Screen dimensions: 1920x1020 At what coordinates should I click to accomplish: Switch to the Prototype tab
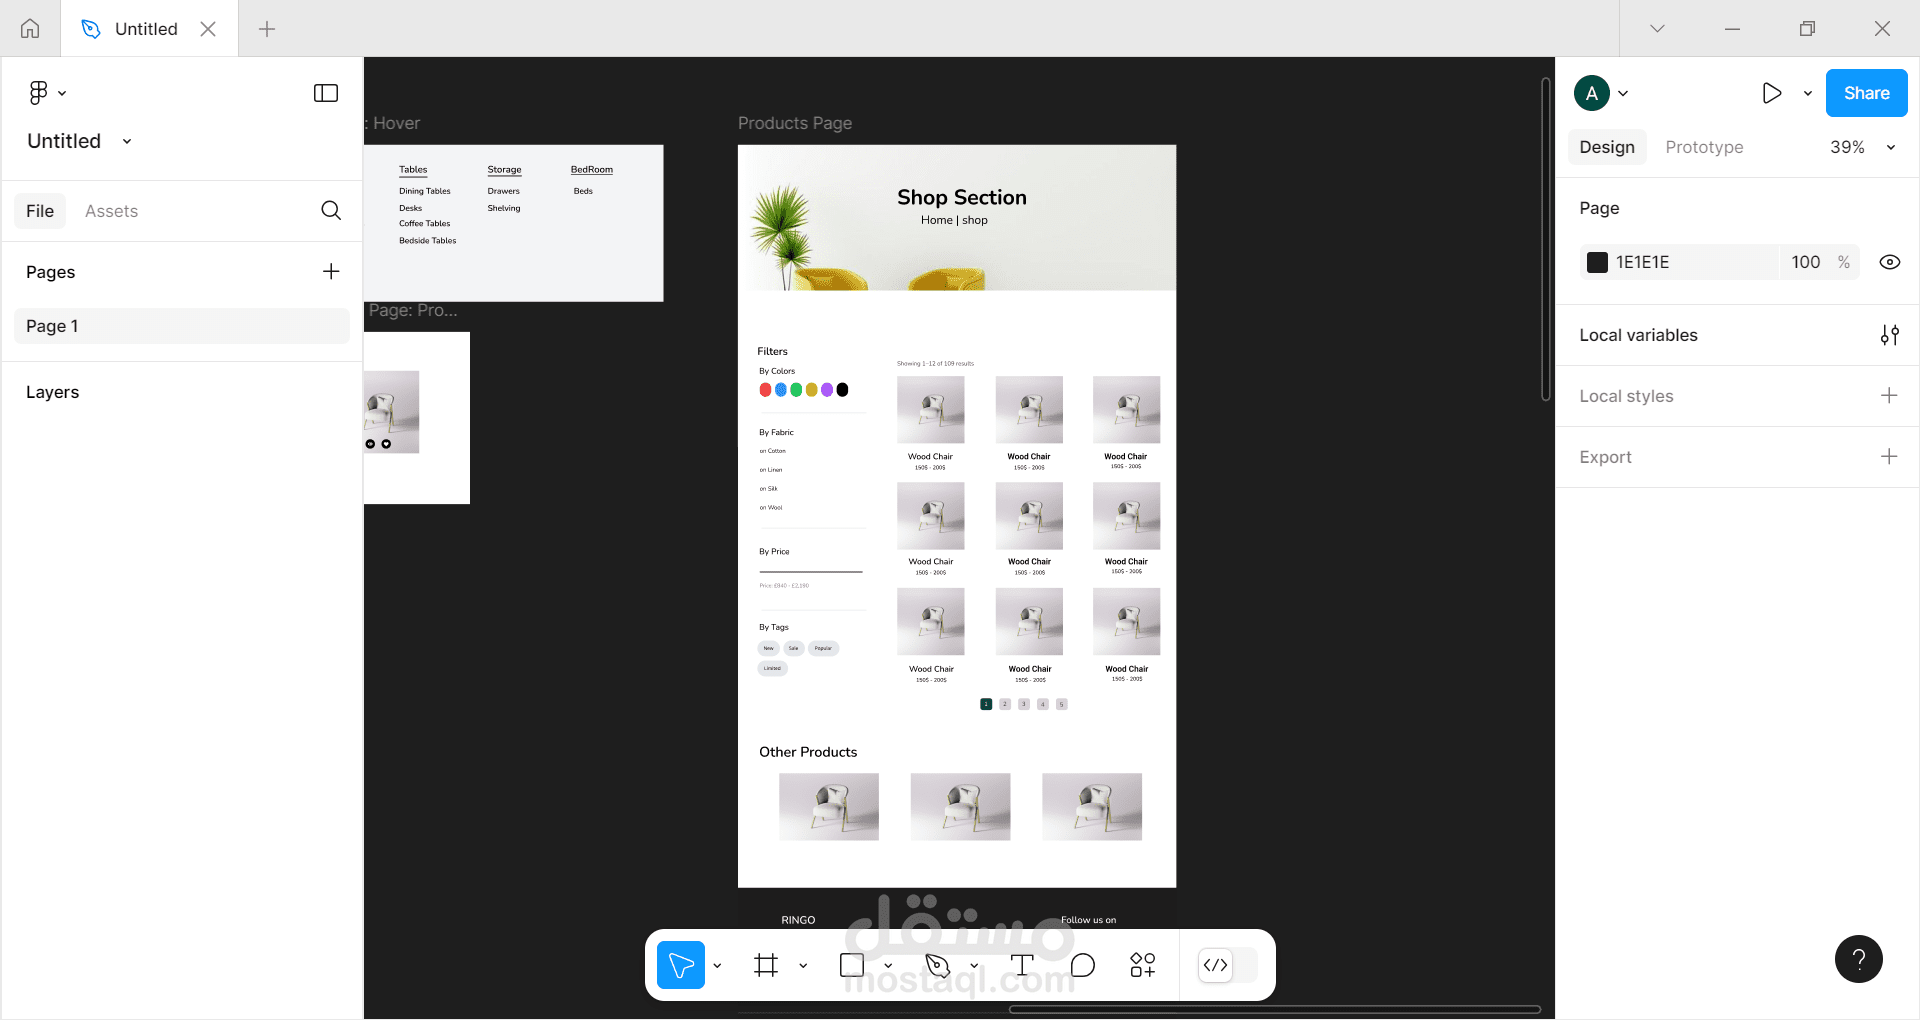[x=1704, y=147]
